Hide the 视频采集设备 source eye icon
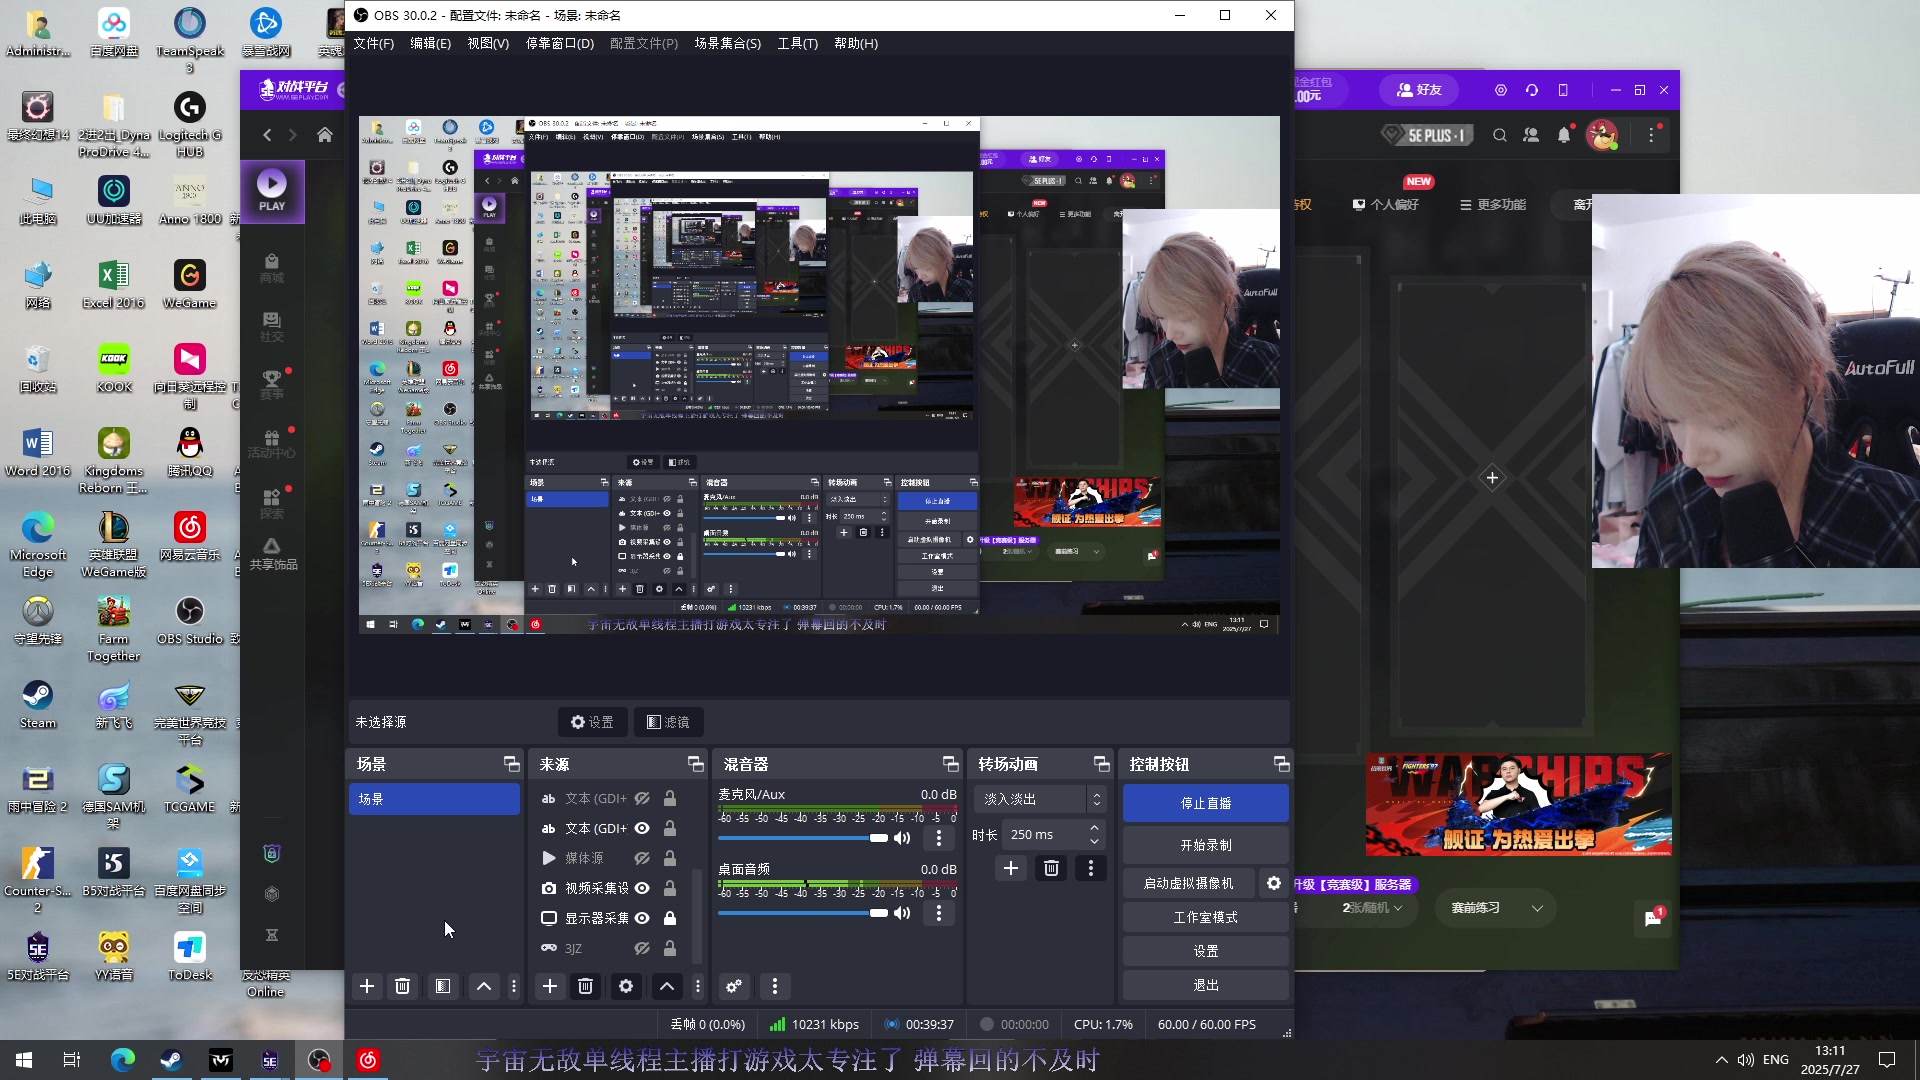 click(642, 888)
